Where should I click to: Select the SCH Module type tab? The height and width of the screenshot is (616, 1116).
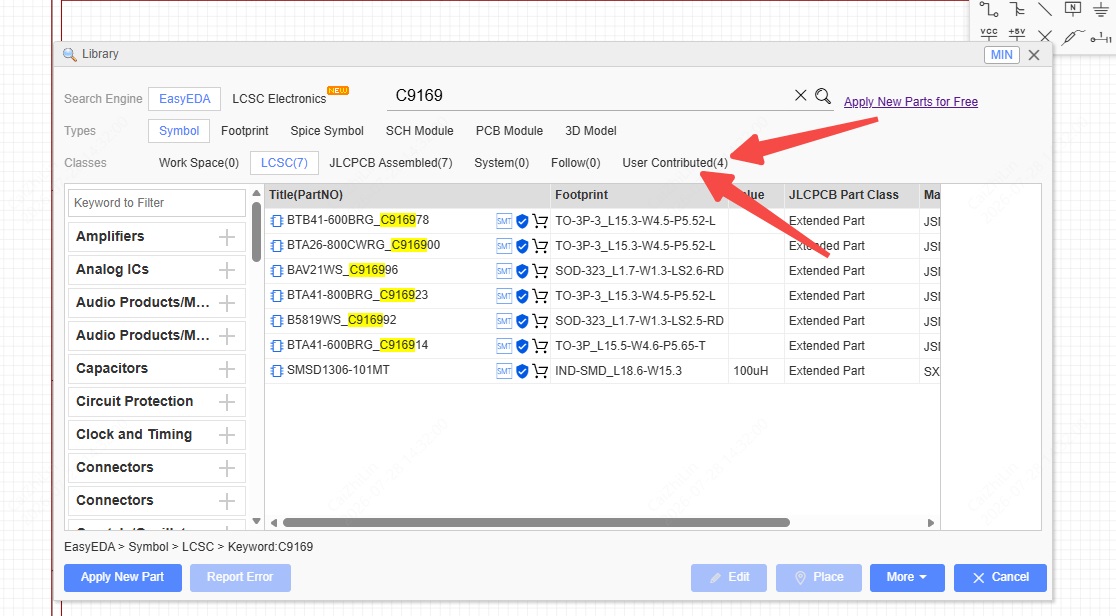(419, 131)
